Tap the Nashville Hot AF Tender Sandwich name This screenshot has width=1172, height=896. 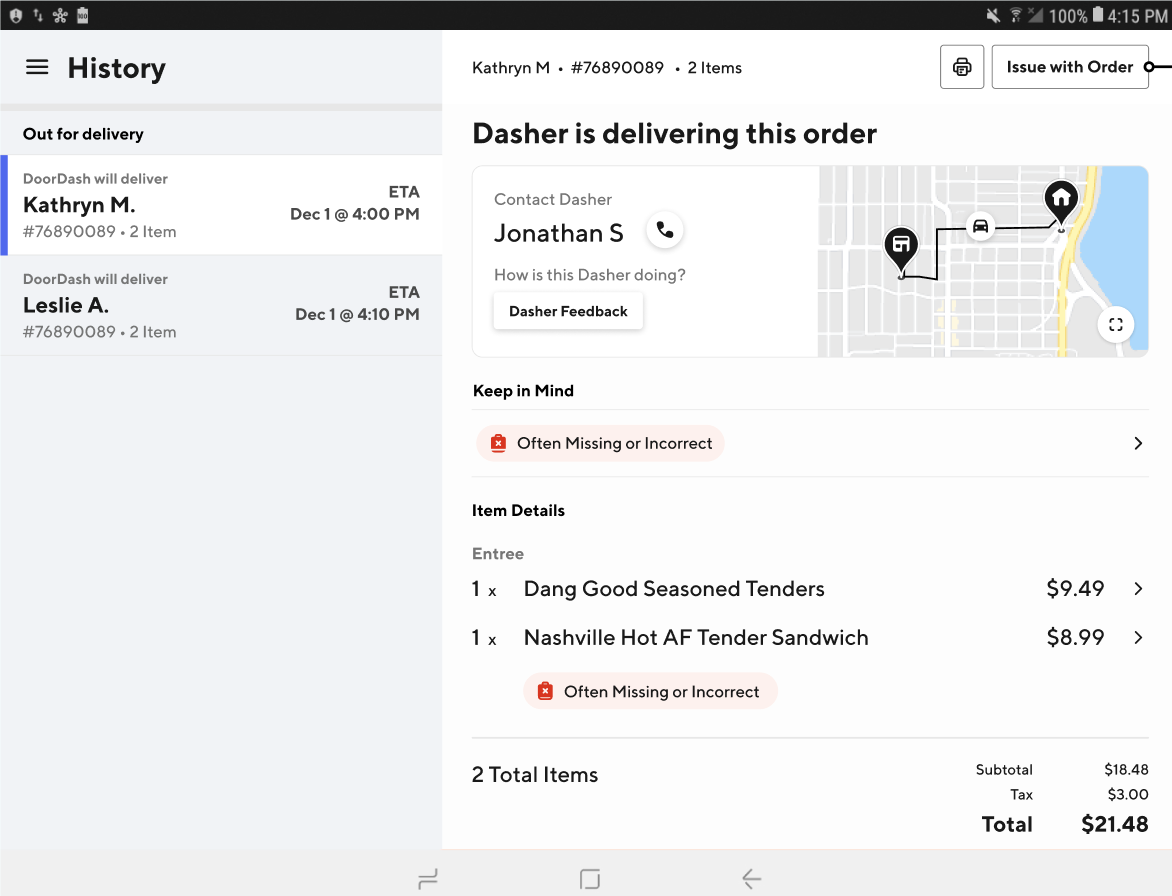tap(696, 637)
